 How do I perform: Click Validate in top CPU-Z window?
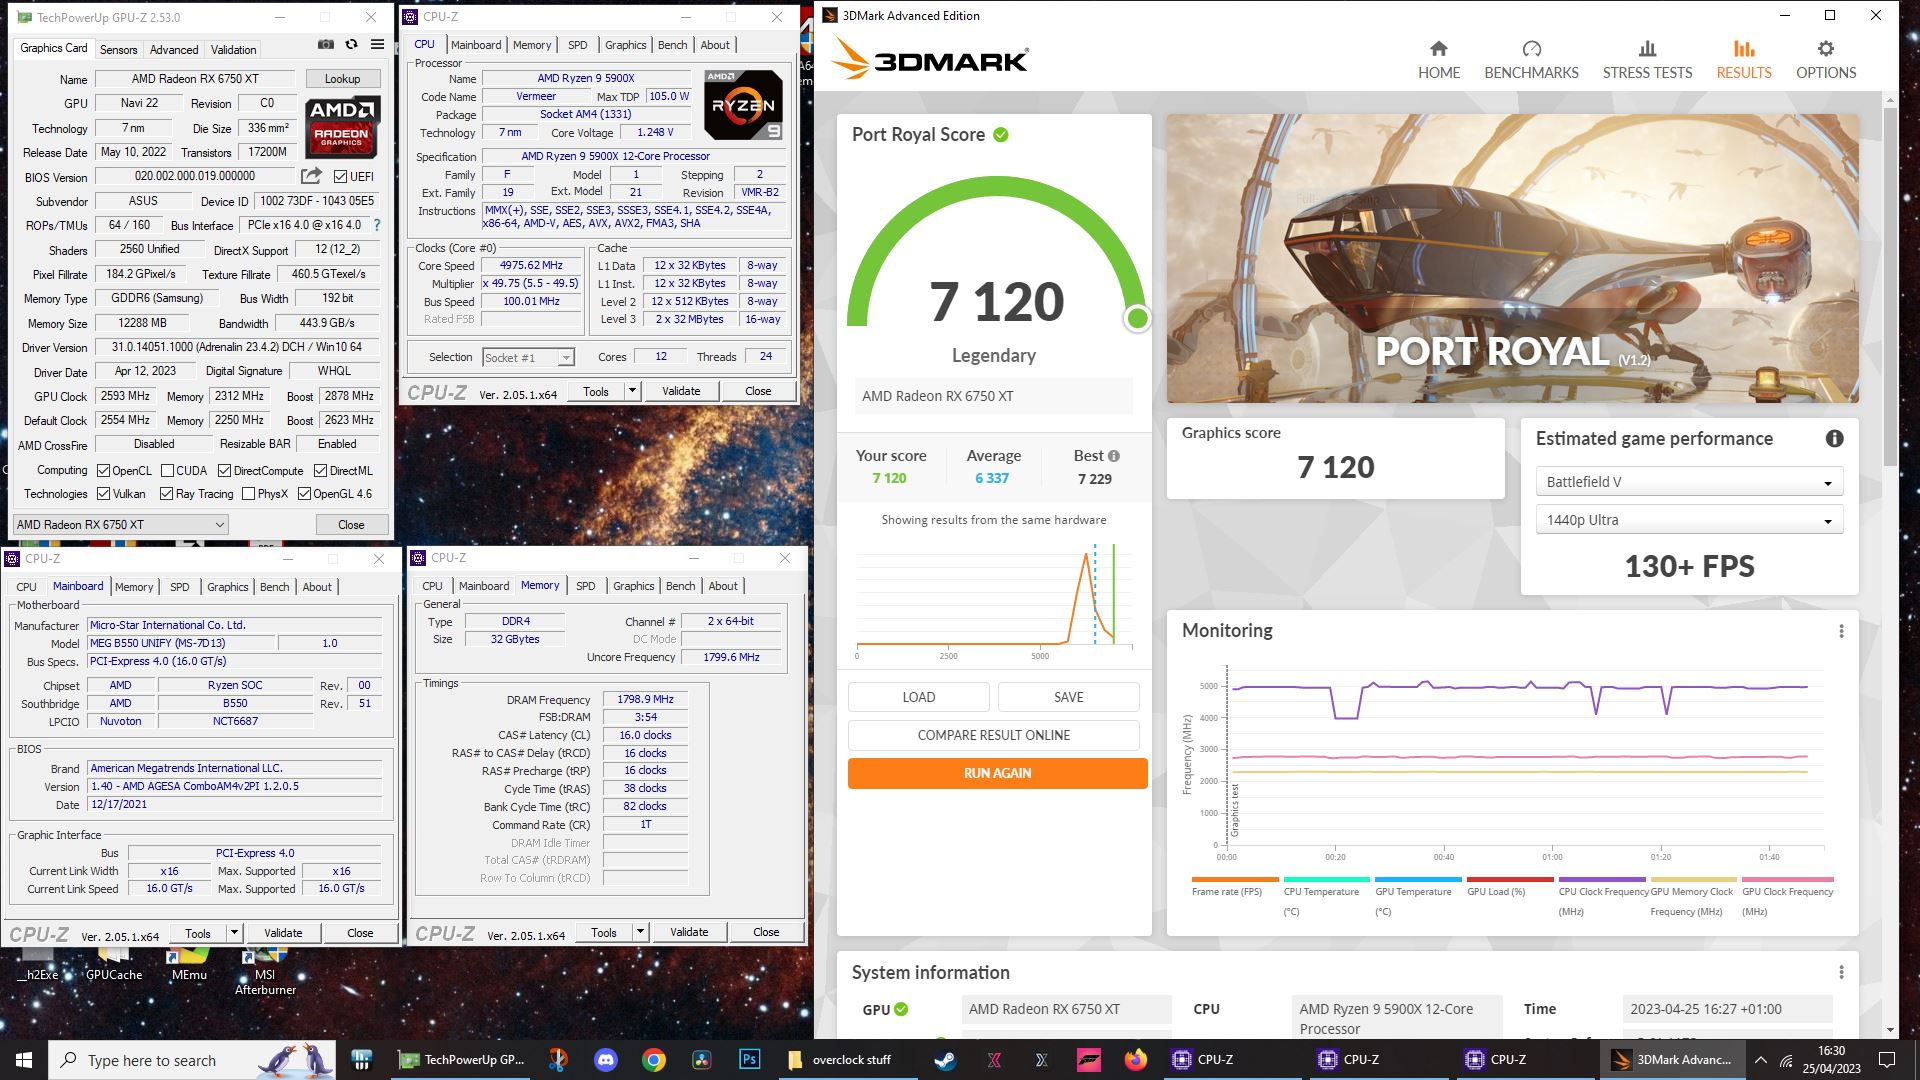click(681, 391)
